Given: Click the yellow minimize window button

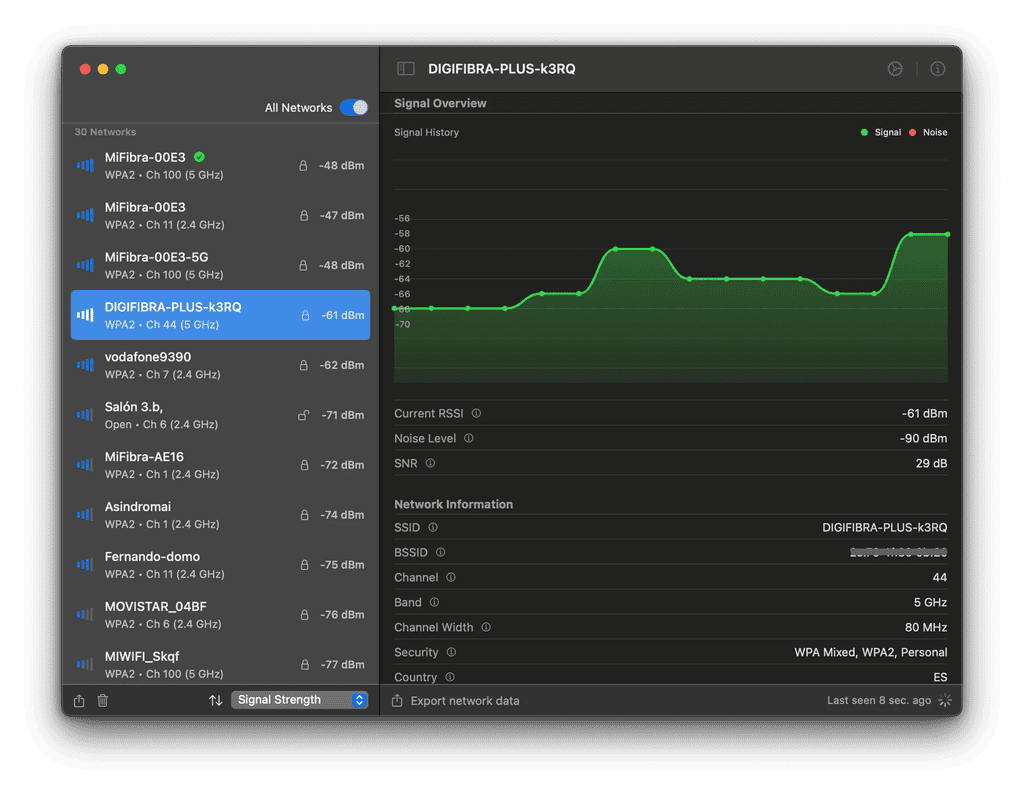Looking at the screenshot, I should 103,69.
